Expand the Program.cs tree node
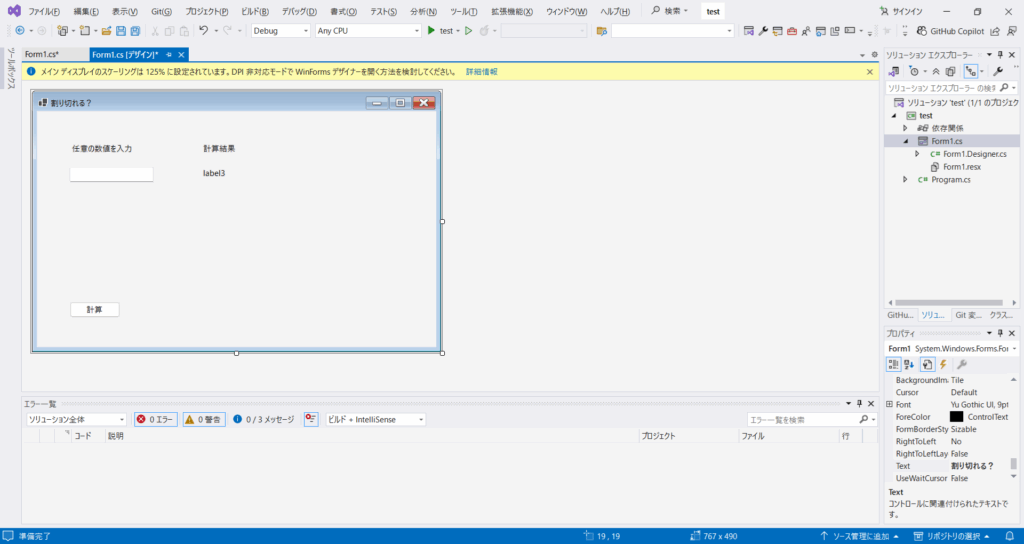1024x544 pixels. click(906, 180)
